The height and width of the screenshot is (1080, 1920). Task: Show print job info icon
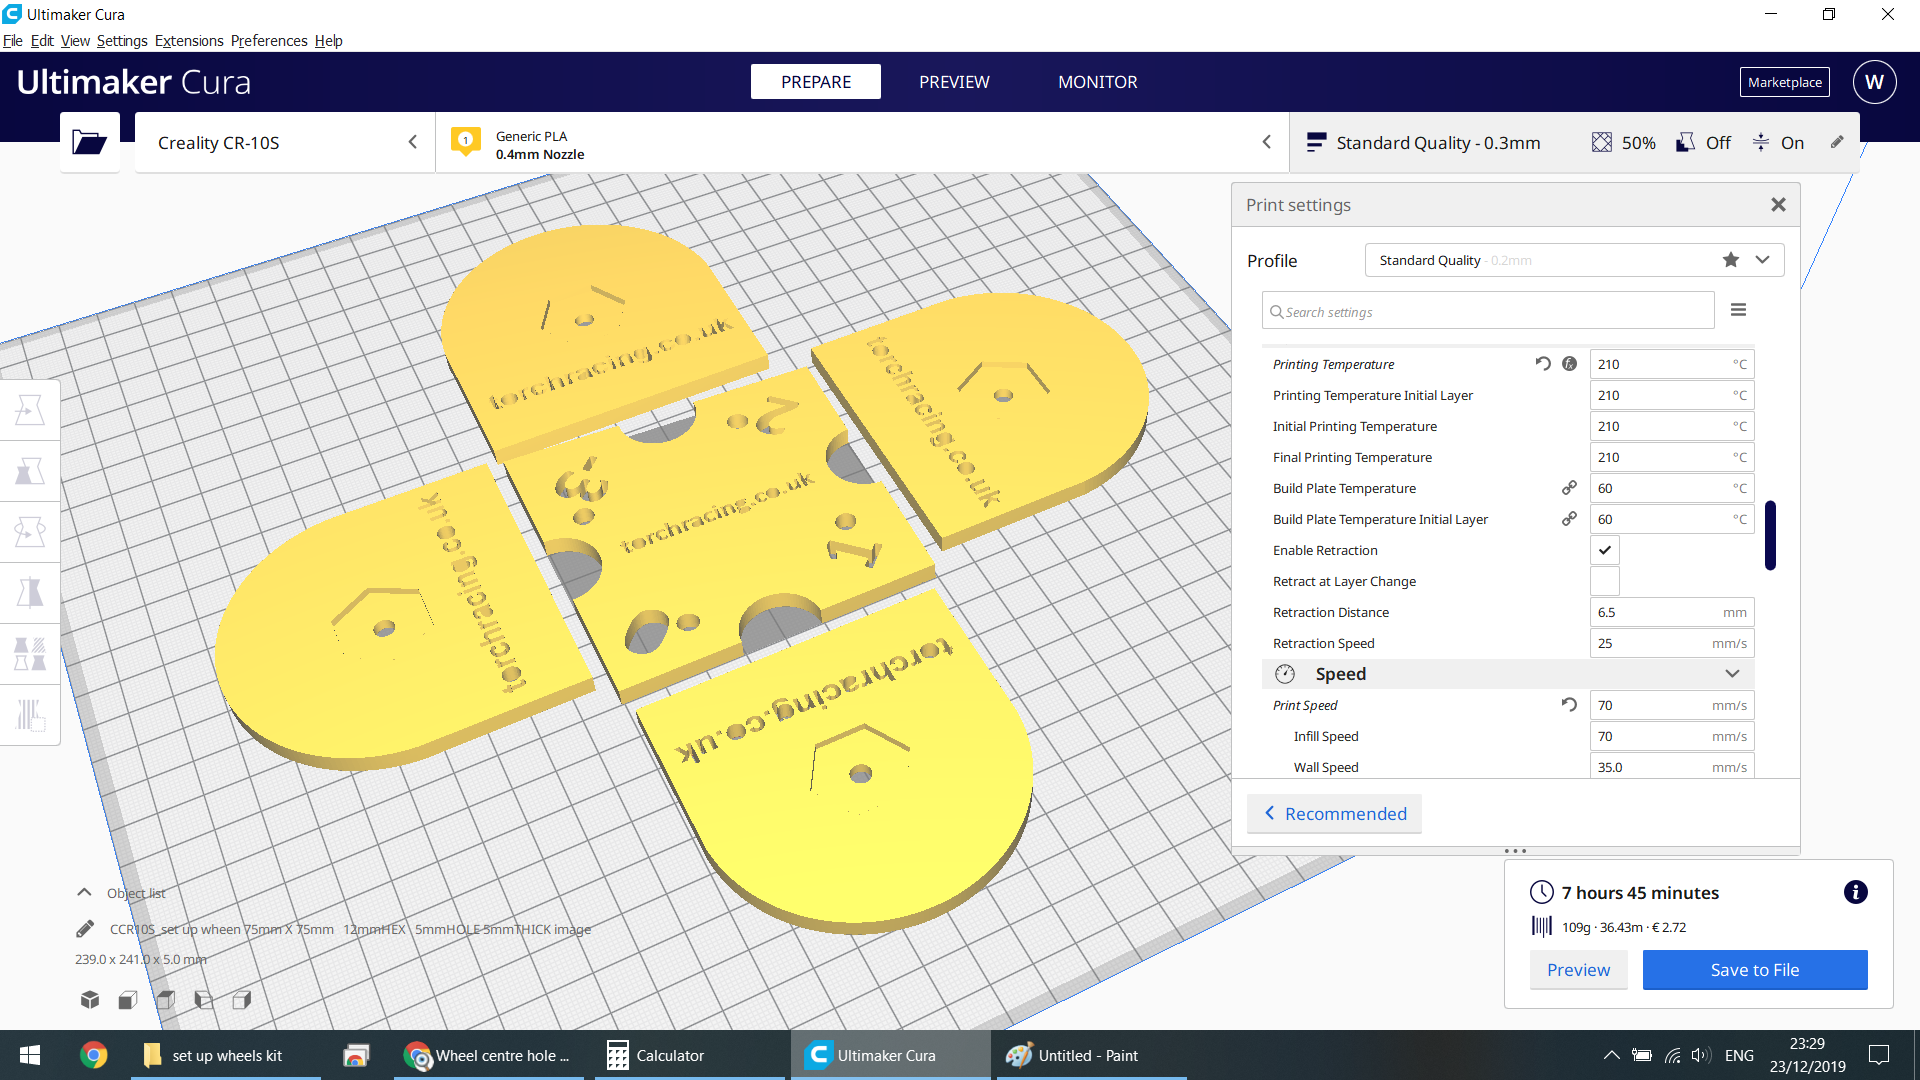[x=1856, y=892]
